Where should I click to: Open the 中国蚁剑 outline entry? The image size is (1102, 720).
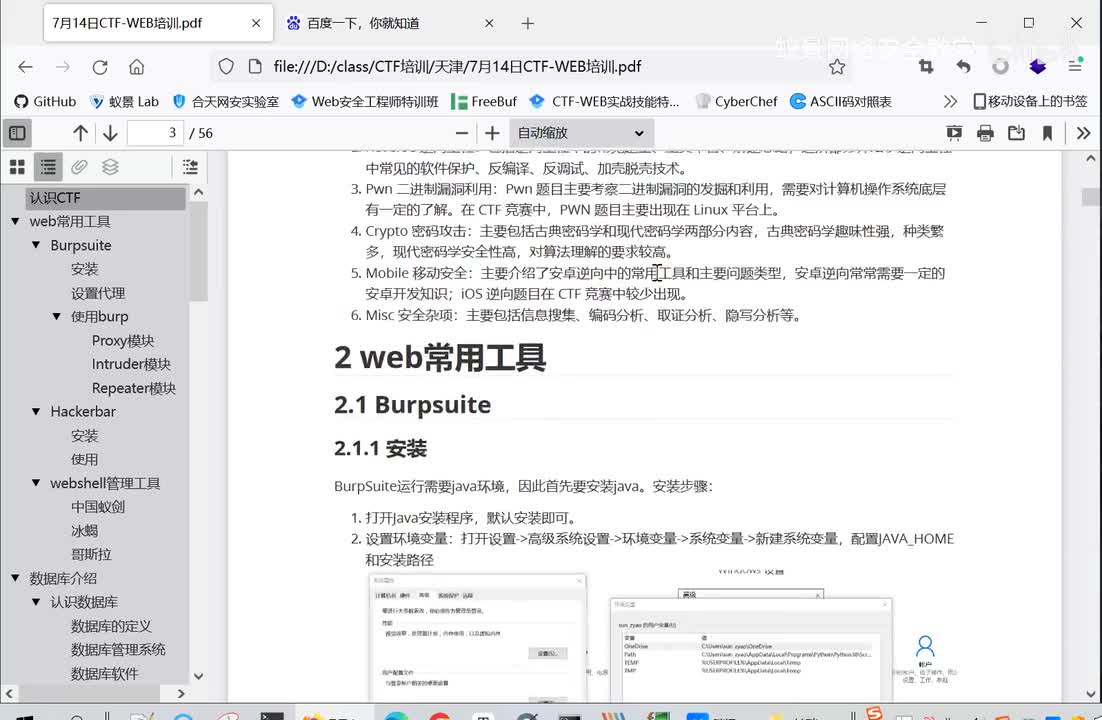coord(98,507)
